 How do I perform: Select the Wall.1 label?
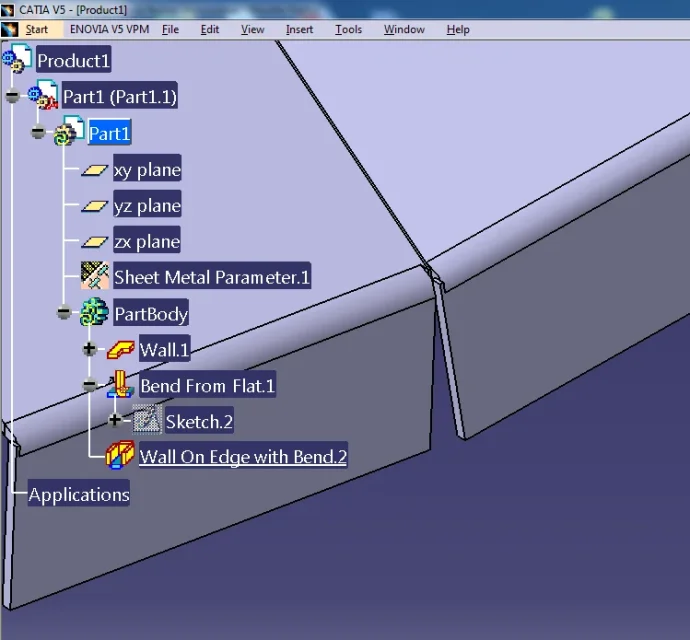click(x=165, y=348)
